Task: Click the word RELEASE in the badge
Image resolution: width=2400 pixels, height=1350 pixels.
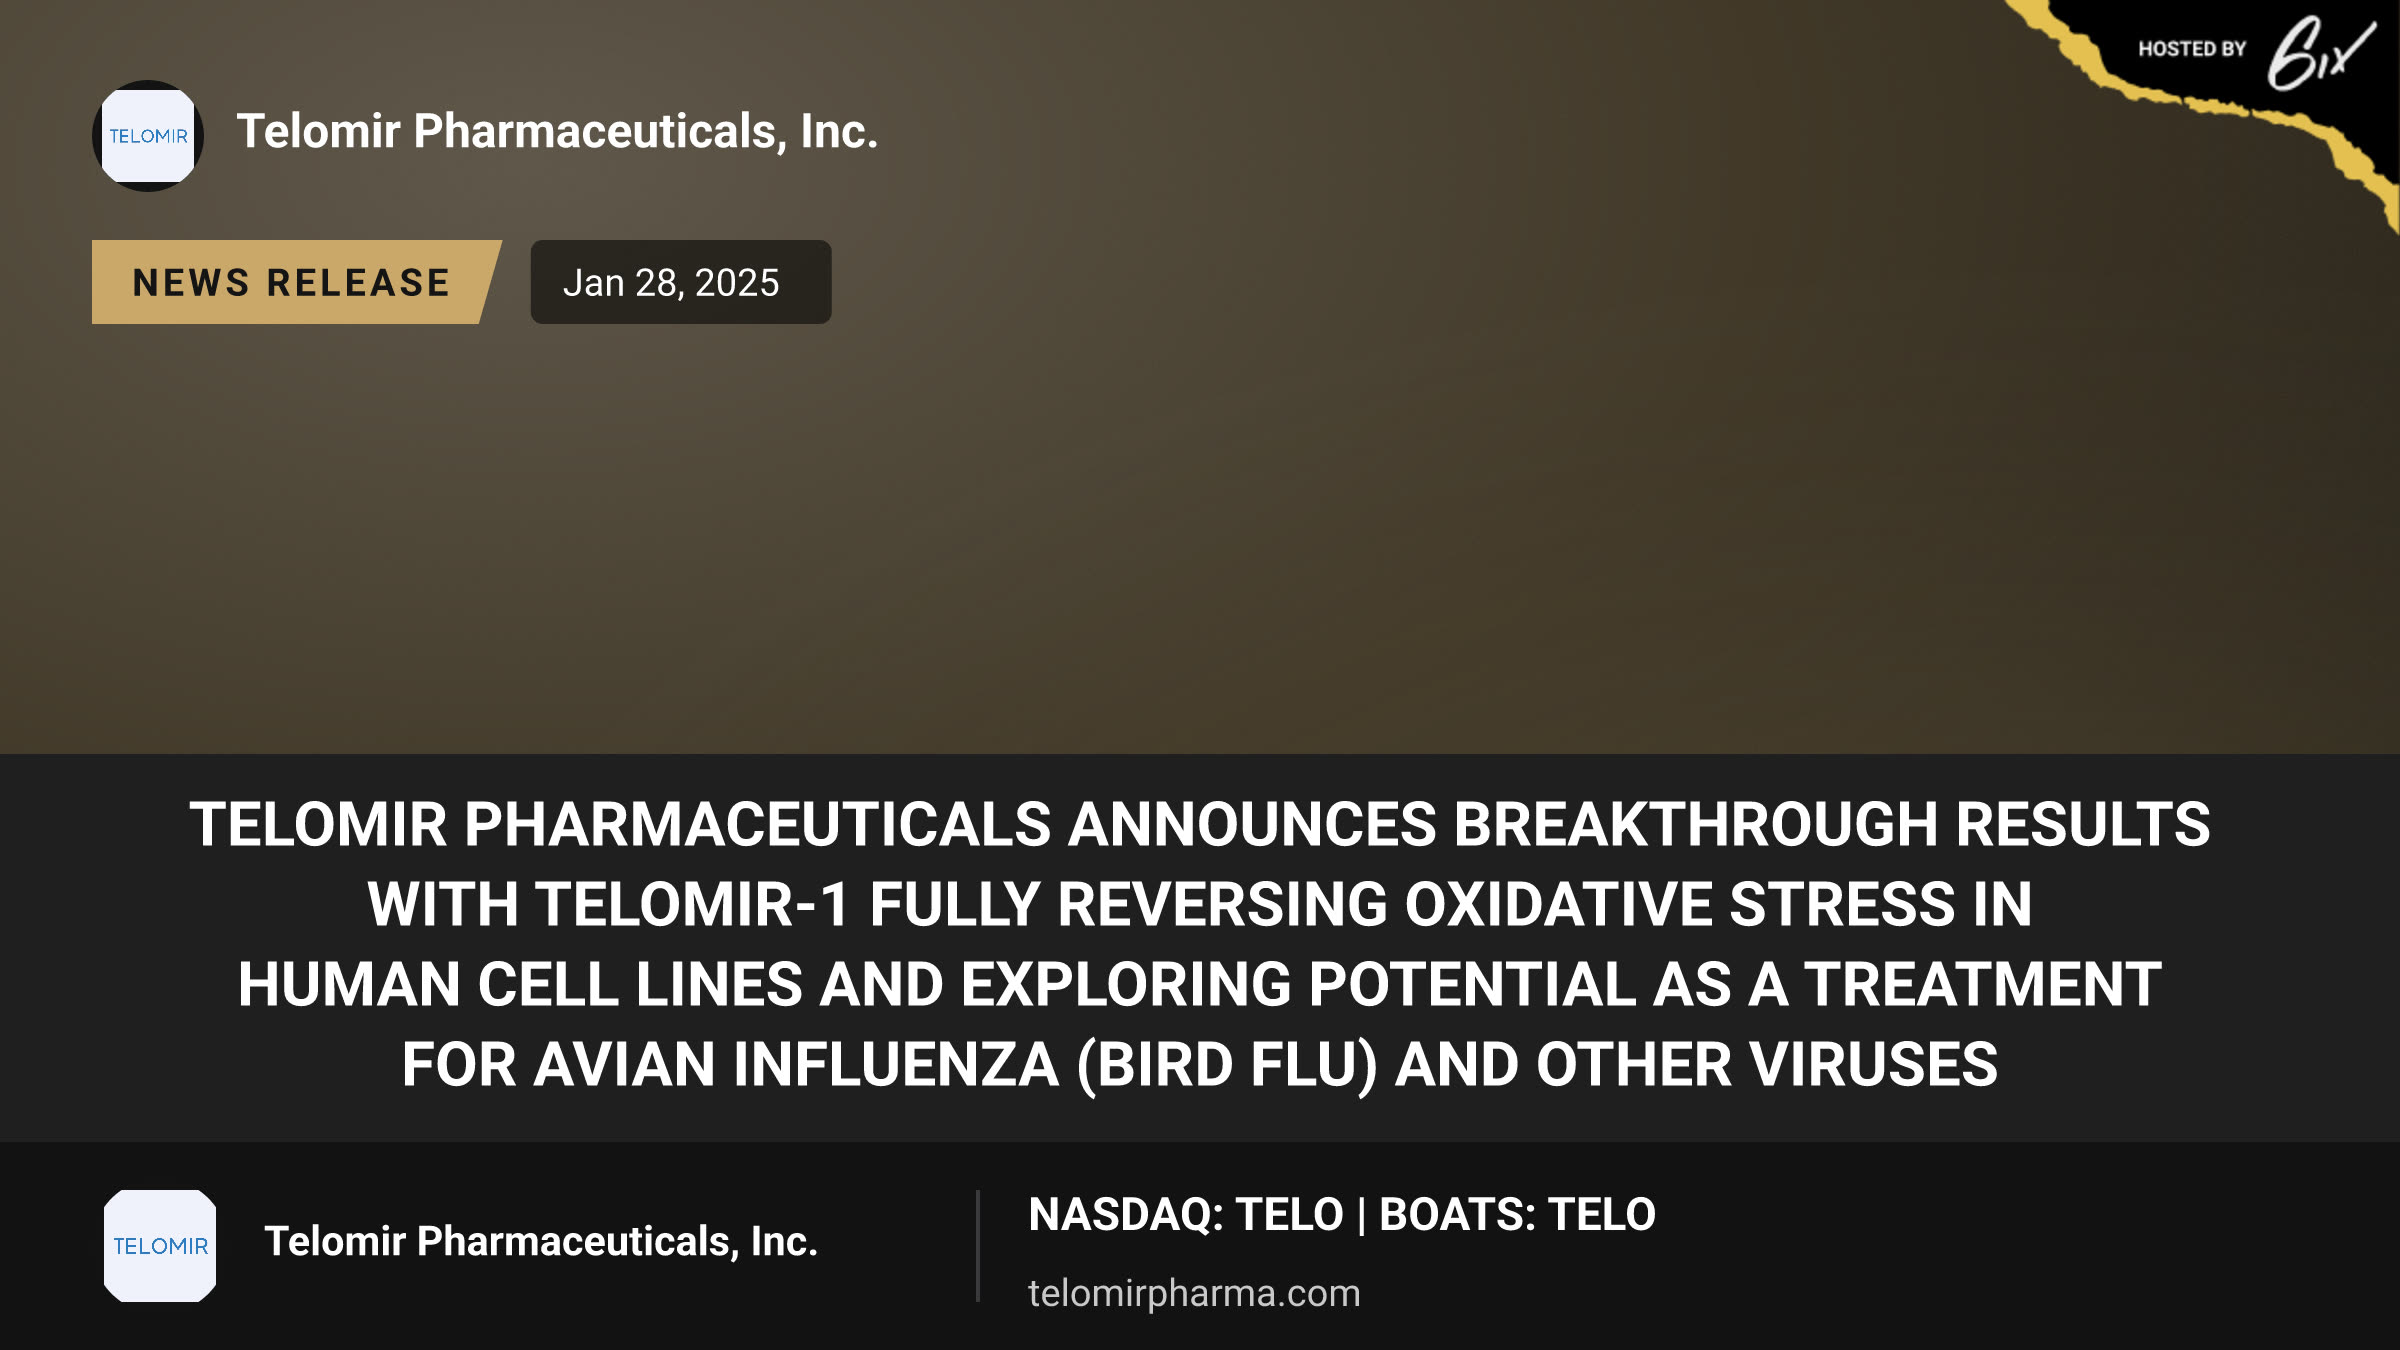Action: pos(358,283)
